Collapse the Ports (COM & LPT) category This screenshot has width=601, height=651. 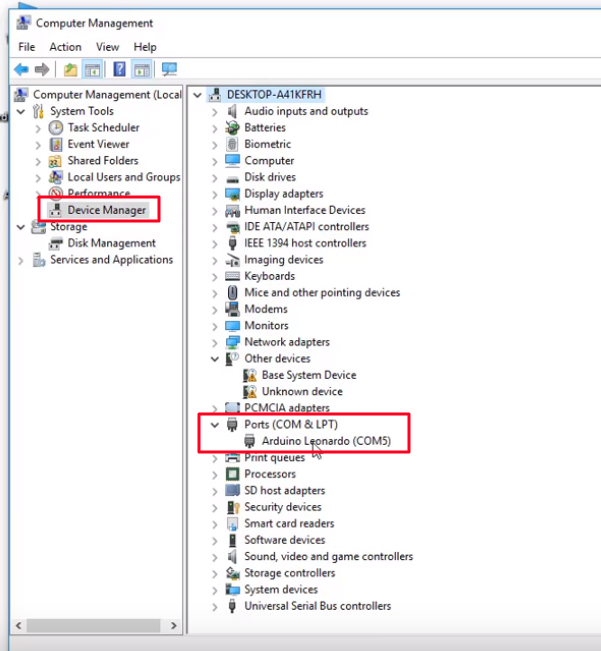(x=215, y=425)
